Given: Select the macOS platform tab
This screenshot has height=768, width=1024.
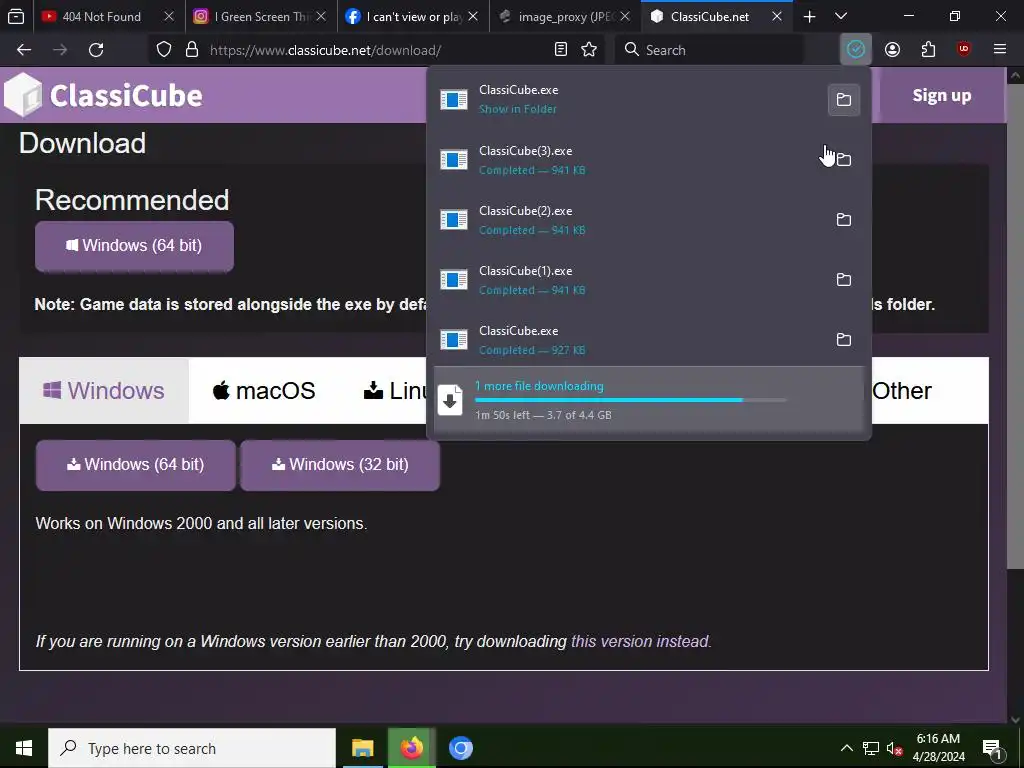Looking at the screenshot, I should (x=264, y=391).
